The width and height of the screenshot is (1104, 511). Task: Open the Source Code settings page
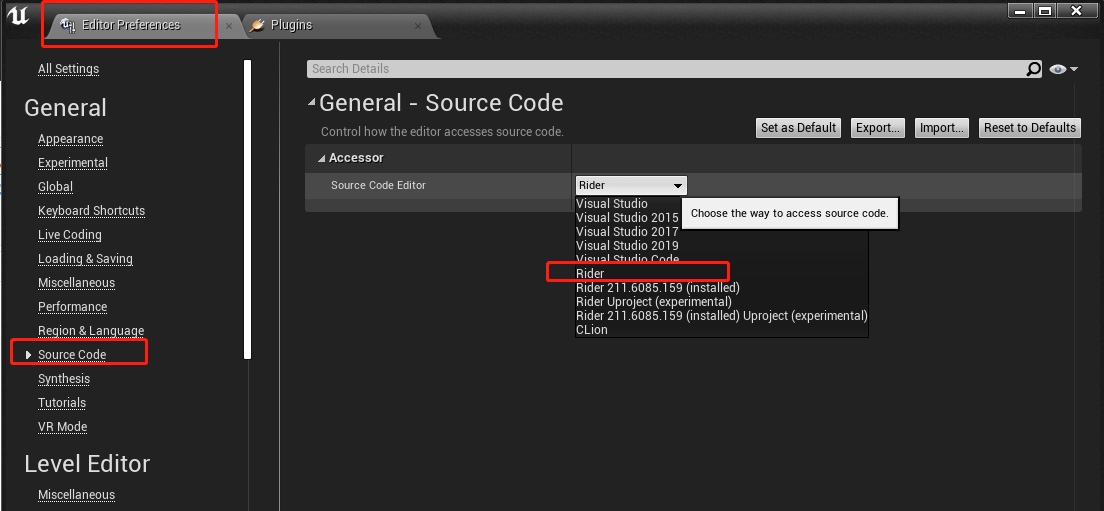tap(72, 354)
